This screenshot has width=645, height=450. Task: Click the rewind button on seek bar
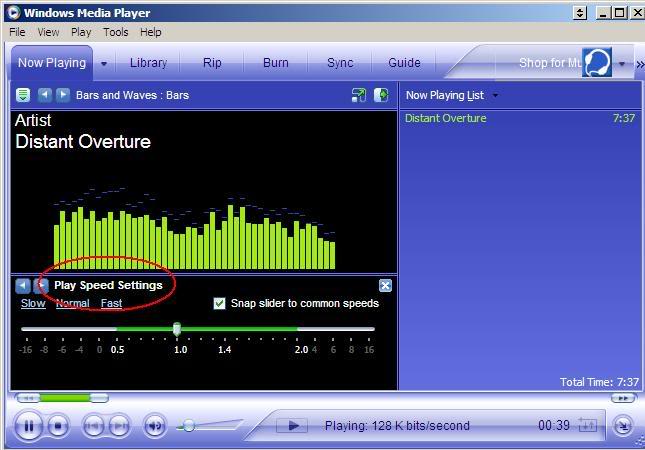[28, 398]
